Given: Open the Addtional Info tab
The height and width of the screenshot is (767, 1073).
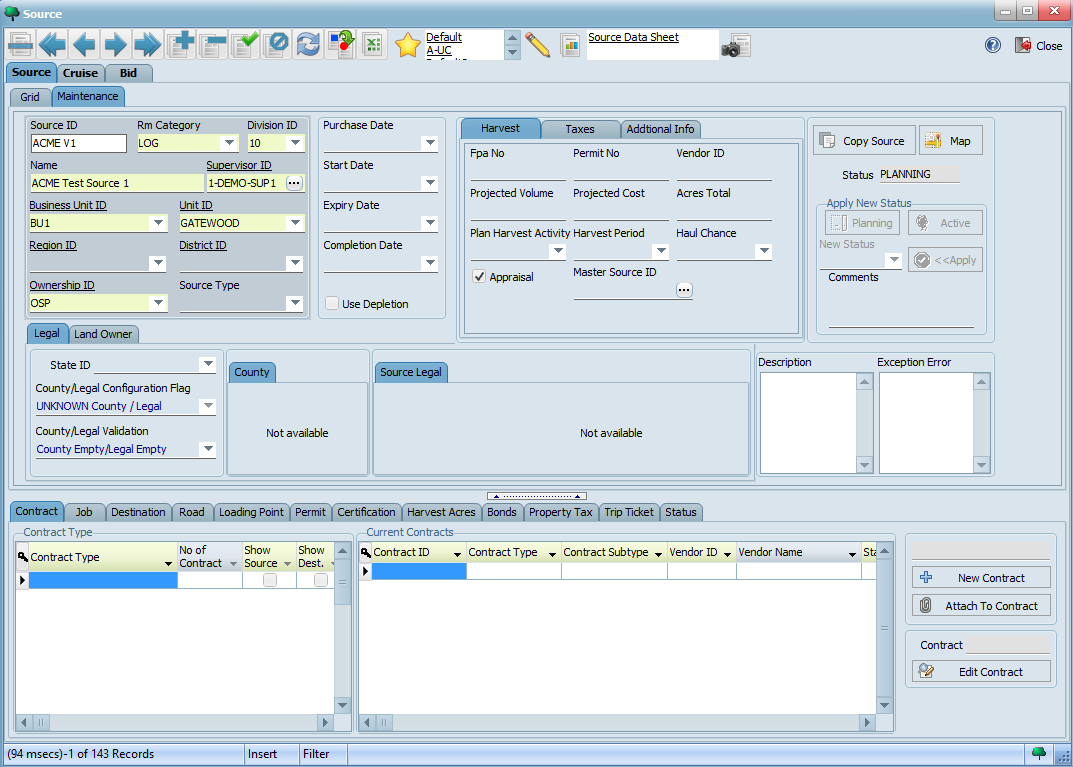Looking at the screenshot, I should pyautogui.click(x=660, y=129).
